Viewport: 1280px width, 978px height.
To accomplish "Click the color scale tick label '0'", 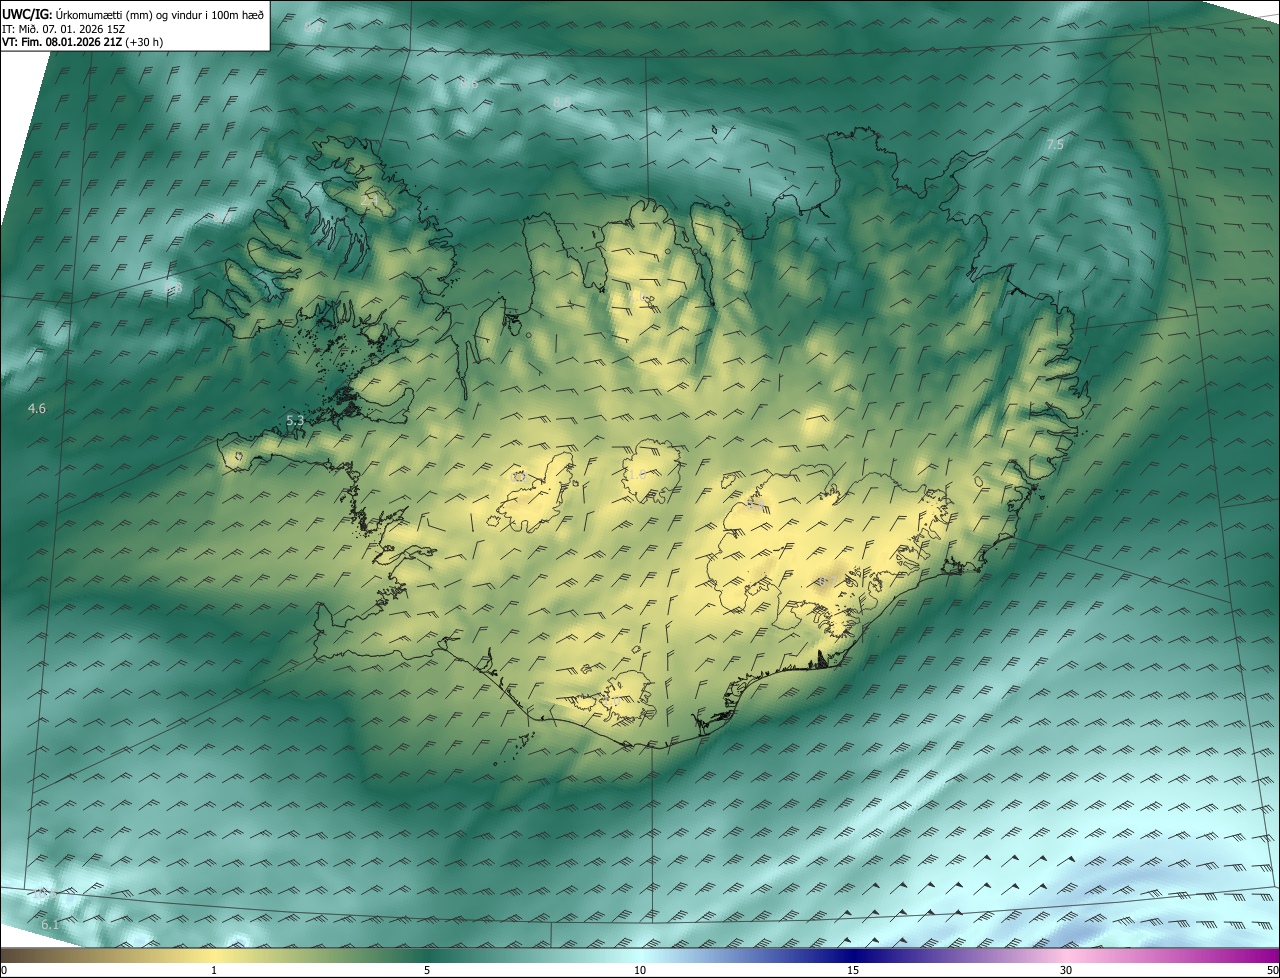I will (4, 970).
